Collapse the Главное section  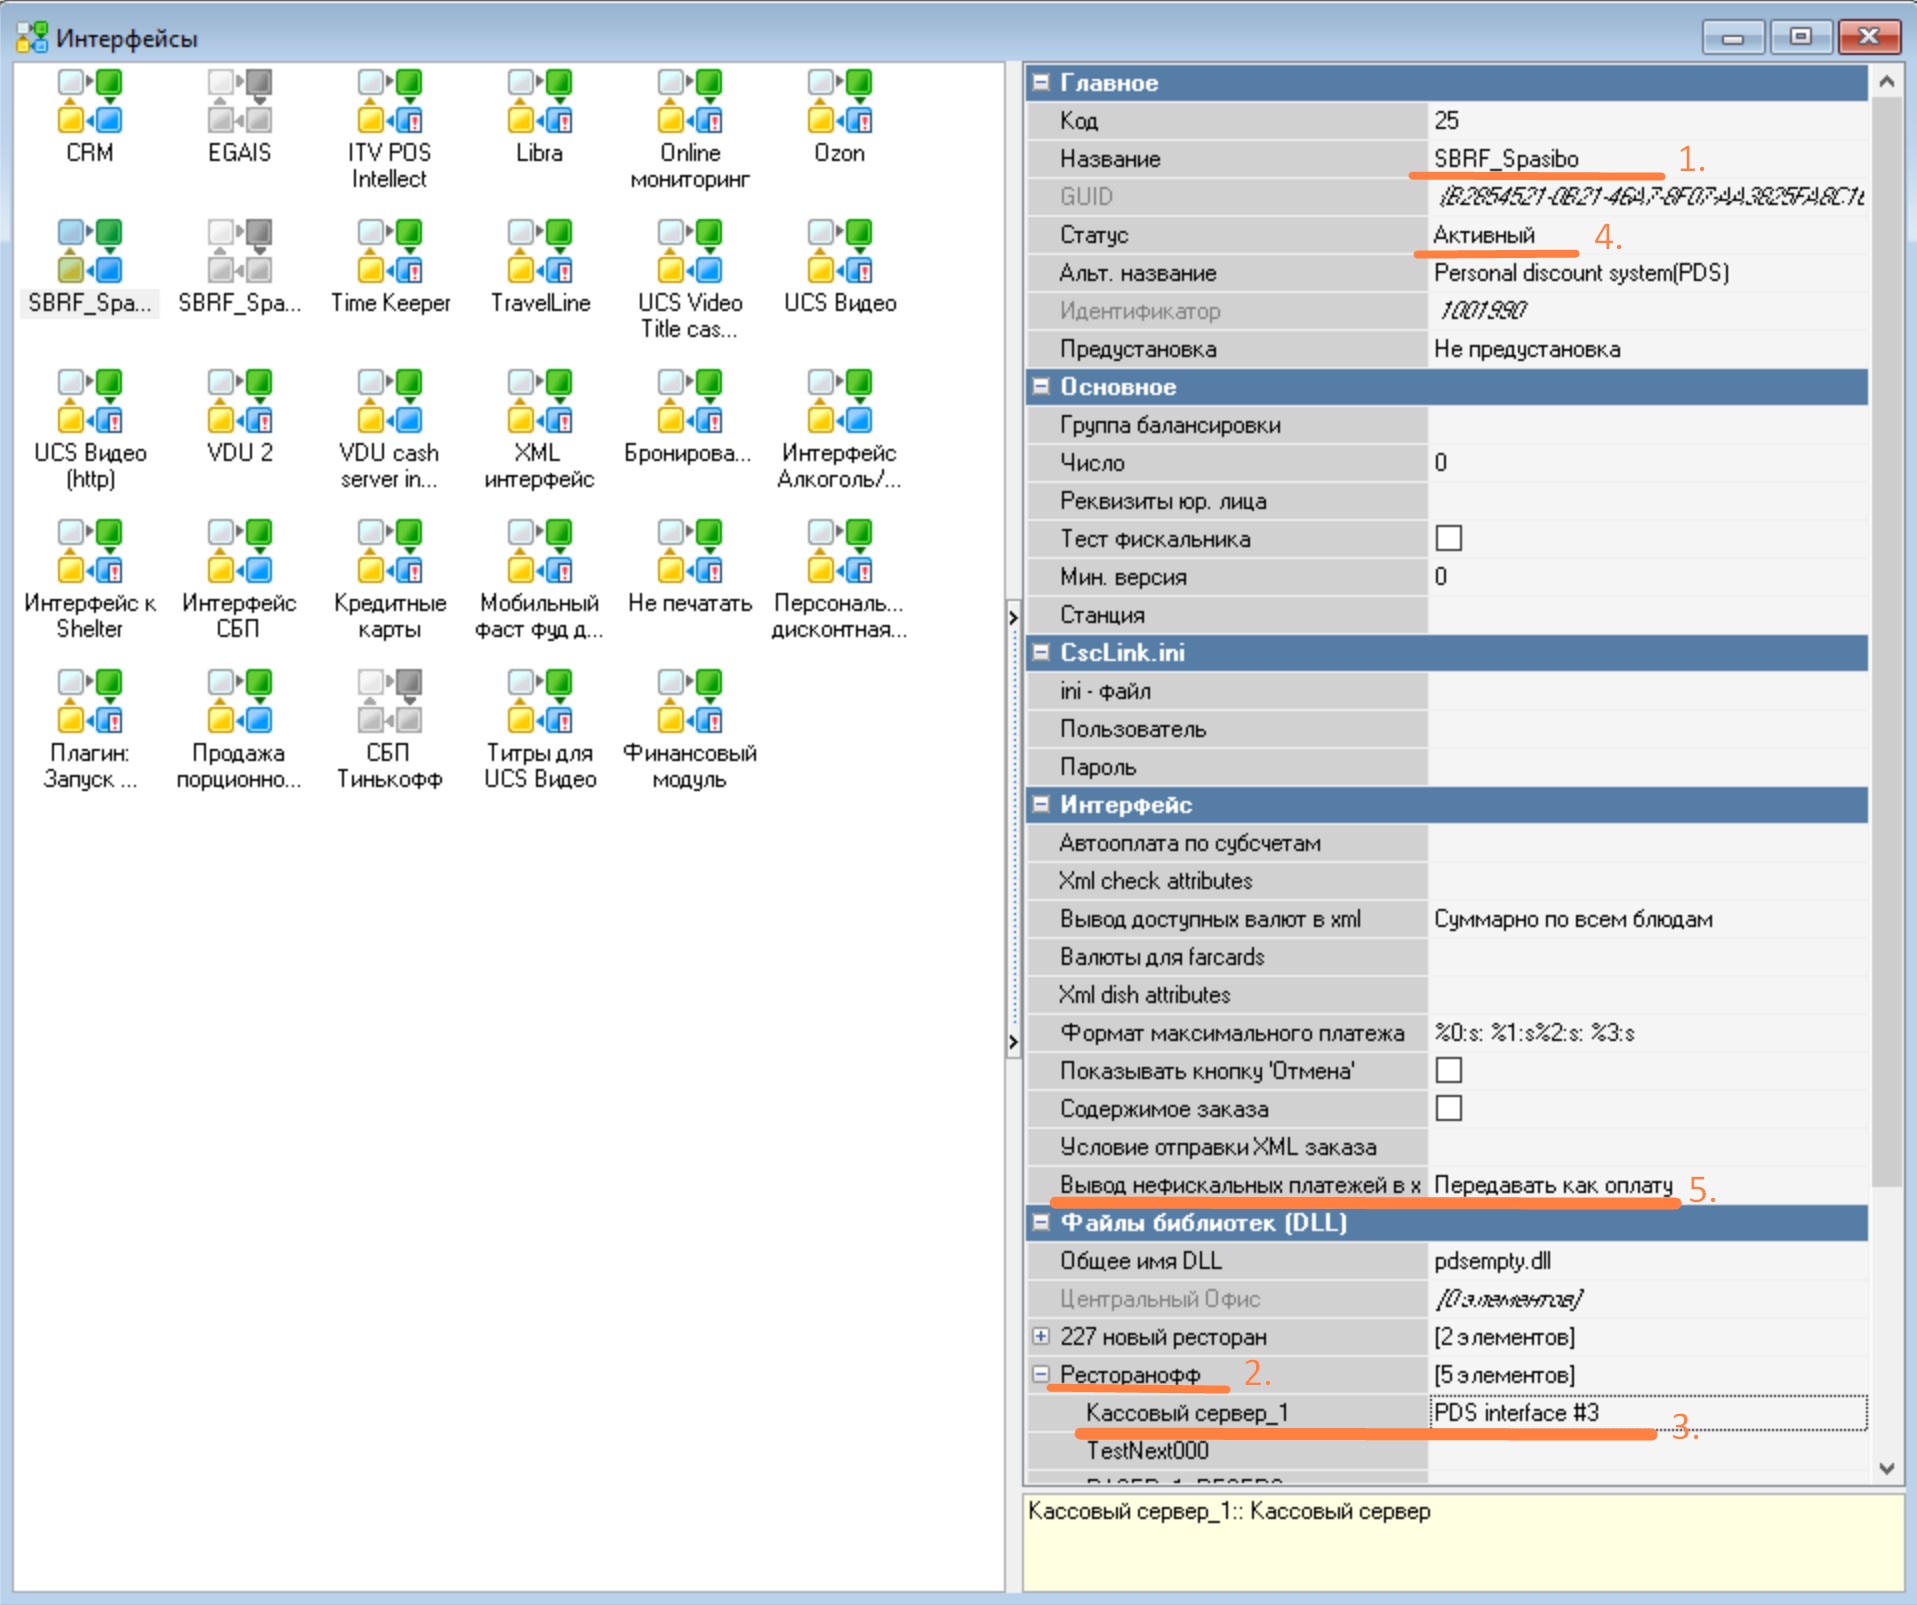coord(1041,83)
